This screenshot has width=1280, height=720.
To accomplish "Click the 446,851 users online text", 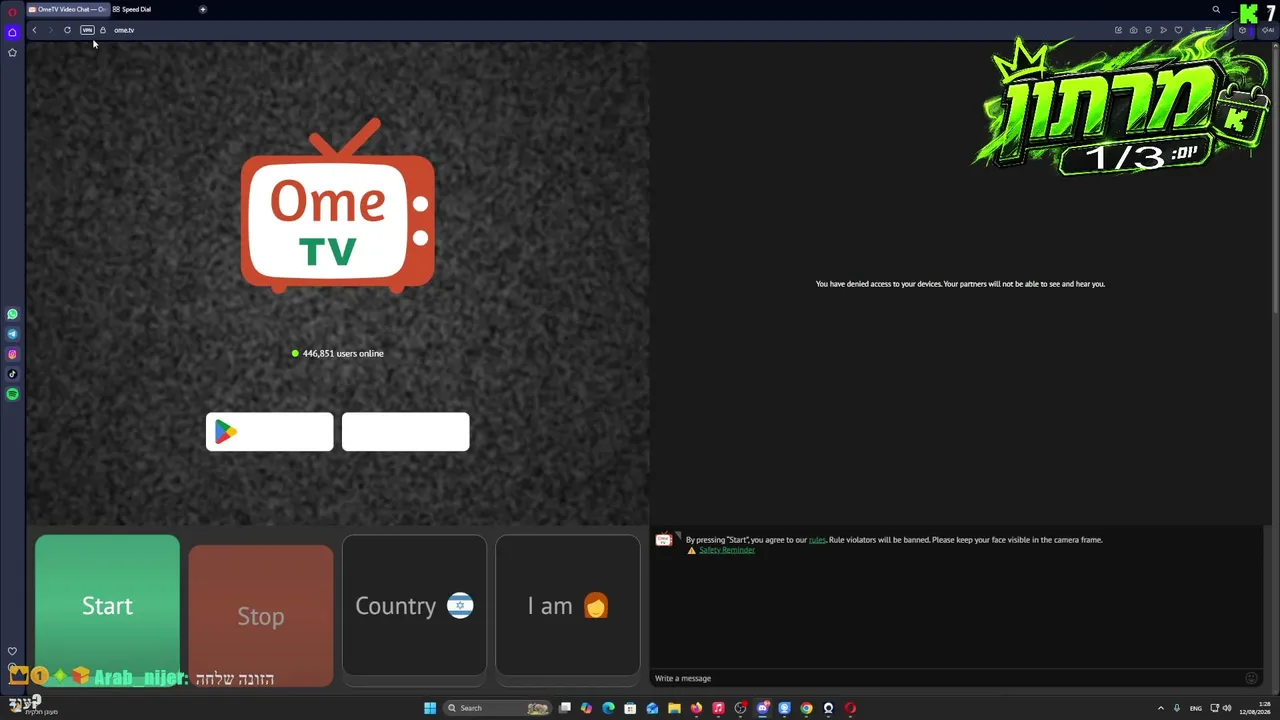I will (343, 353).
